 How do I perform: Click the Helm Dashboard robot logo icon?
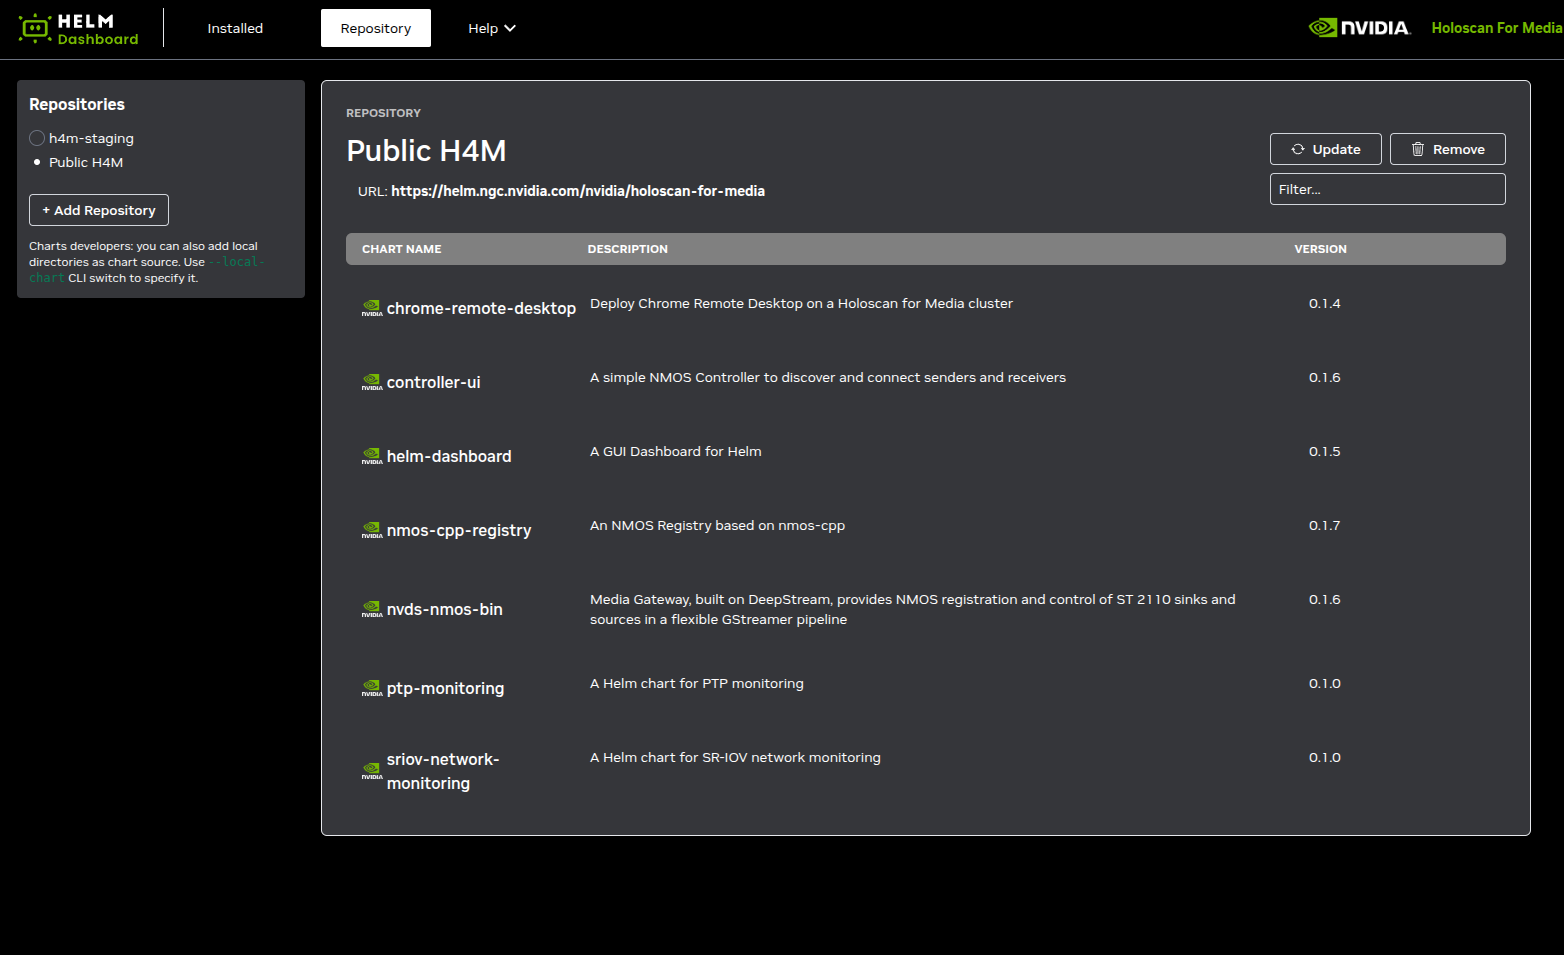pos(35,28)
